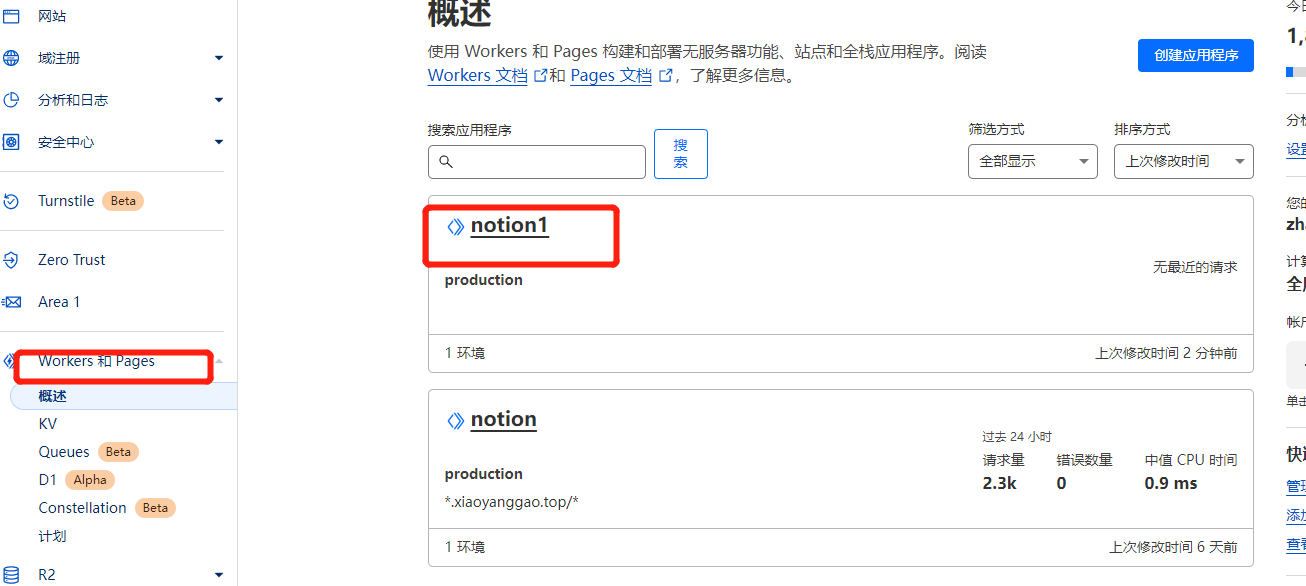Open the Workers 文档 link

coord(477,75)
